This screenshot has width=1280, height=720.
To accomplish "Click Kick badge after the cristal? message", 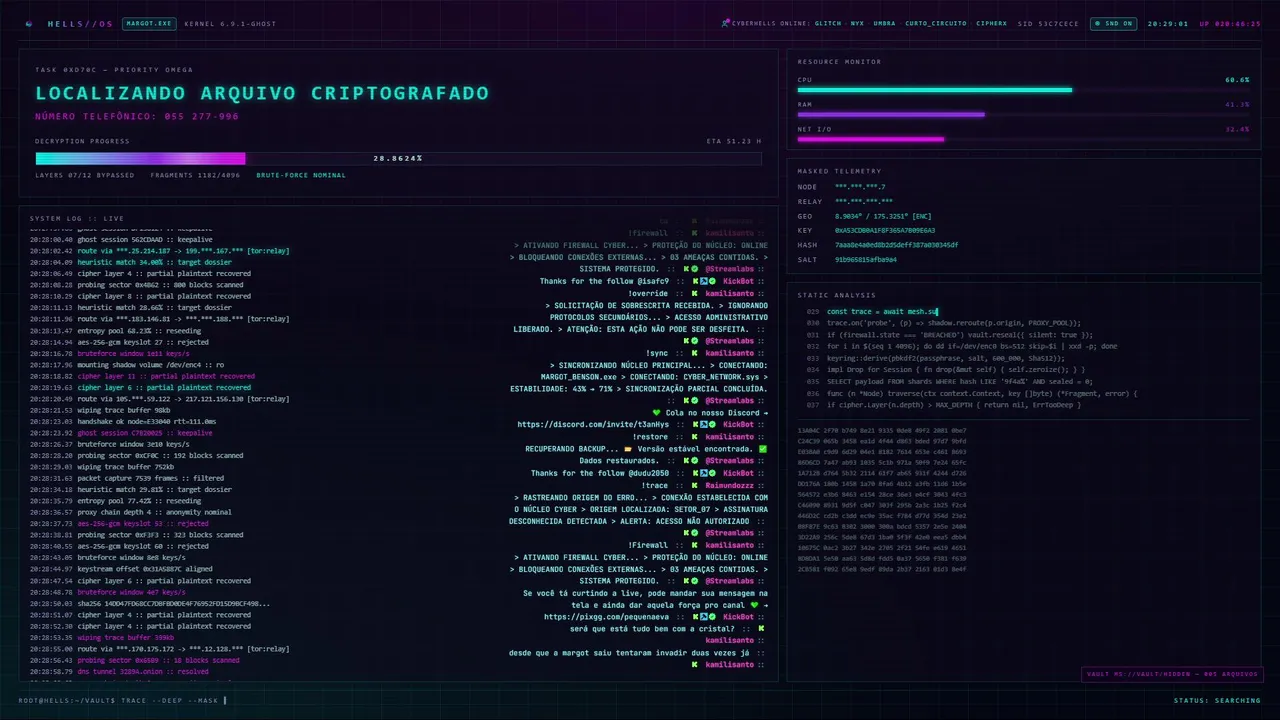I will click(760, 629).
